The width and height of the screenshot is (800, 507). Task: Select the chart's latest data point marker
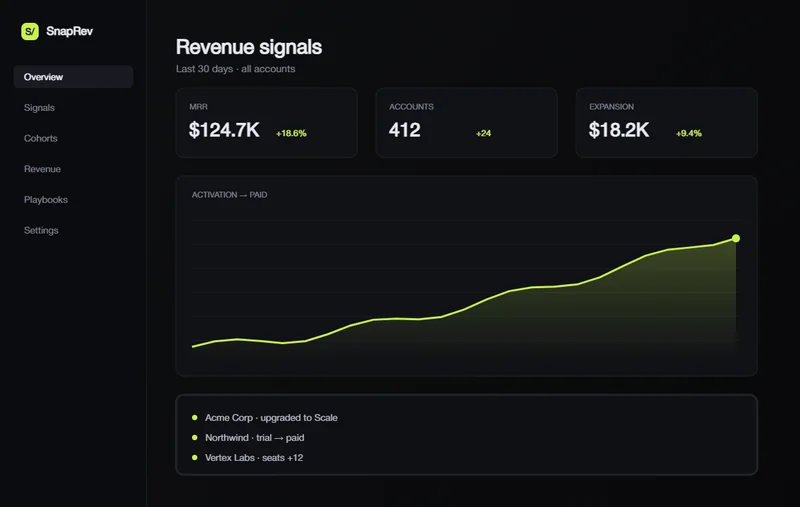point(736,238)
